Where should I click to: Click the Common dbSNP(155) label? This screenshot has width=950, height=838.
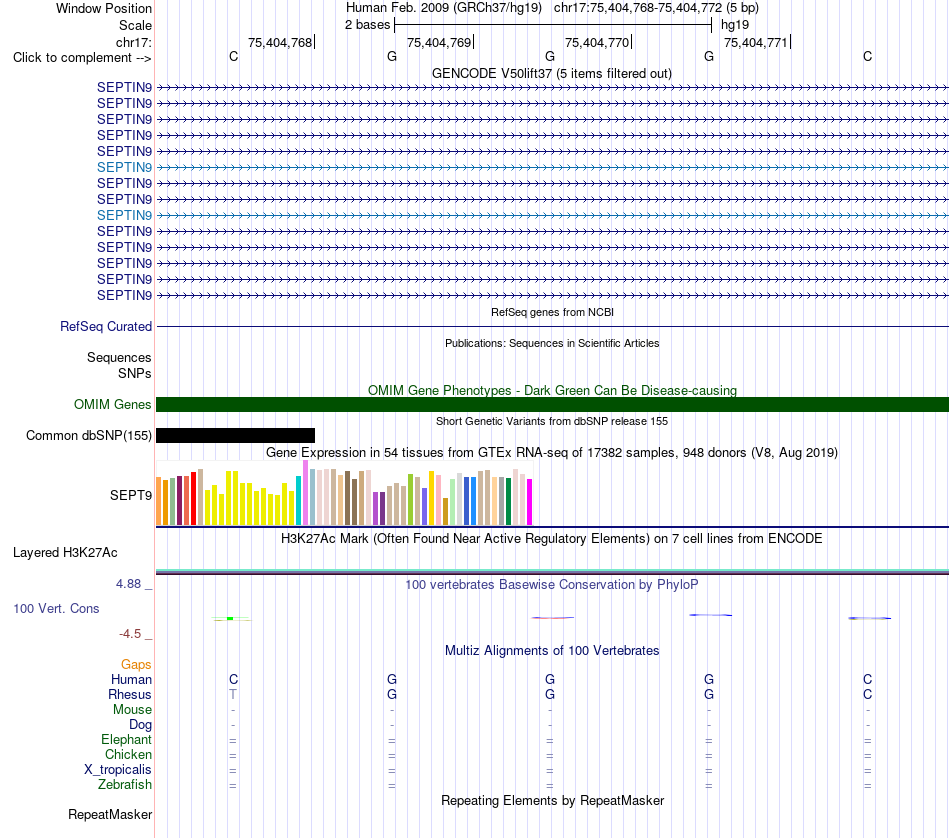(88, 436)
